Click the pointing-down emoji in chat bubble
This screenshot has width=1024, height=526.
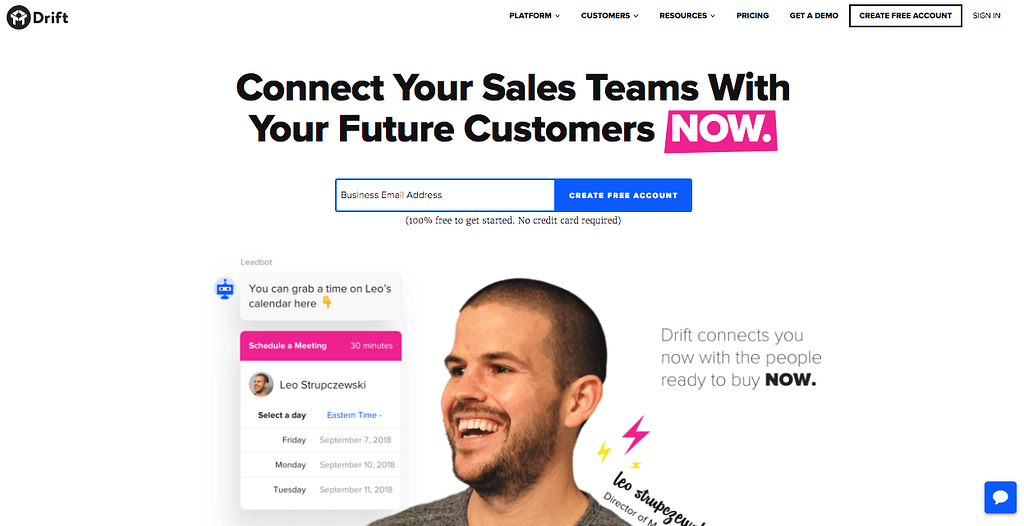(x=327, y=303)
